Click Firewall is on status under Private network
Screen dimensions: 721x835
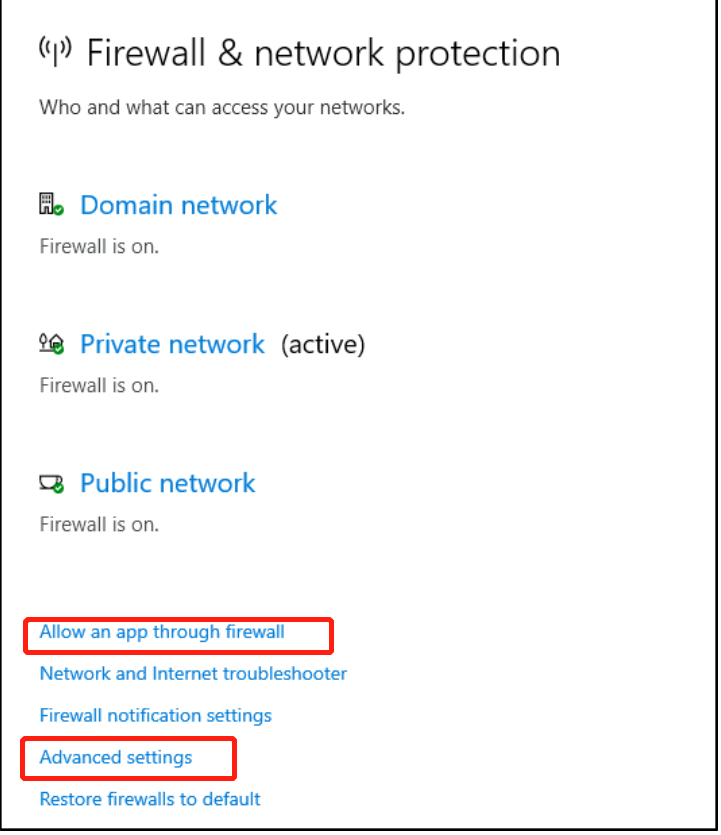click(x=99, y=385)
